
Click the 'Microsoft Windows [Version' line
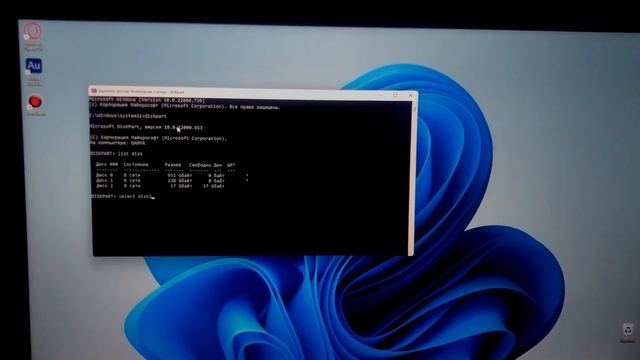(147, 100)
